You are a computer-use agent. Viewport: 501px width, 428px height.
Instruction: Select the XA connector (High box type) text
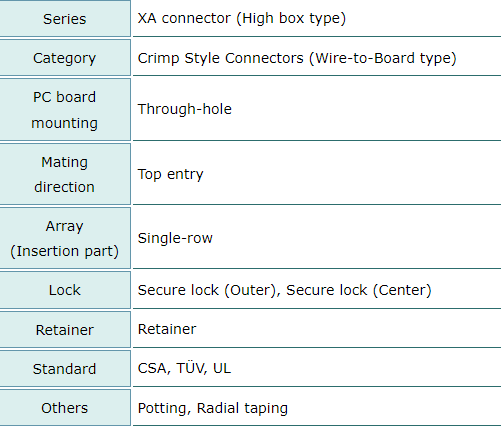tap(242, 18)
